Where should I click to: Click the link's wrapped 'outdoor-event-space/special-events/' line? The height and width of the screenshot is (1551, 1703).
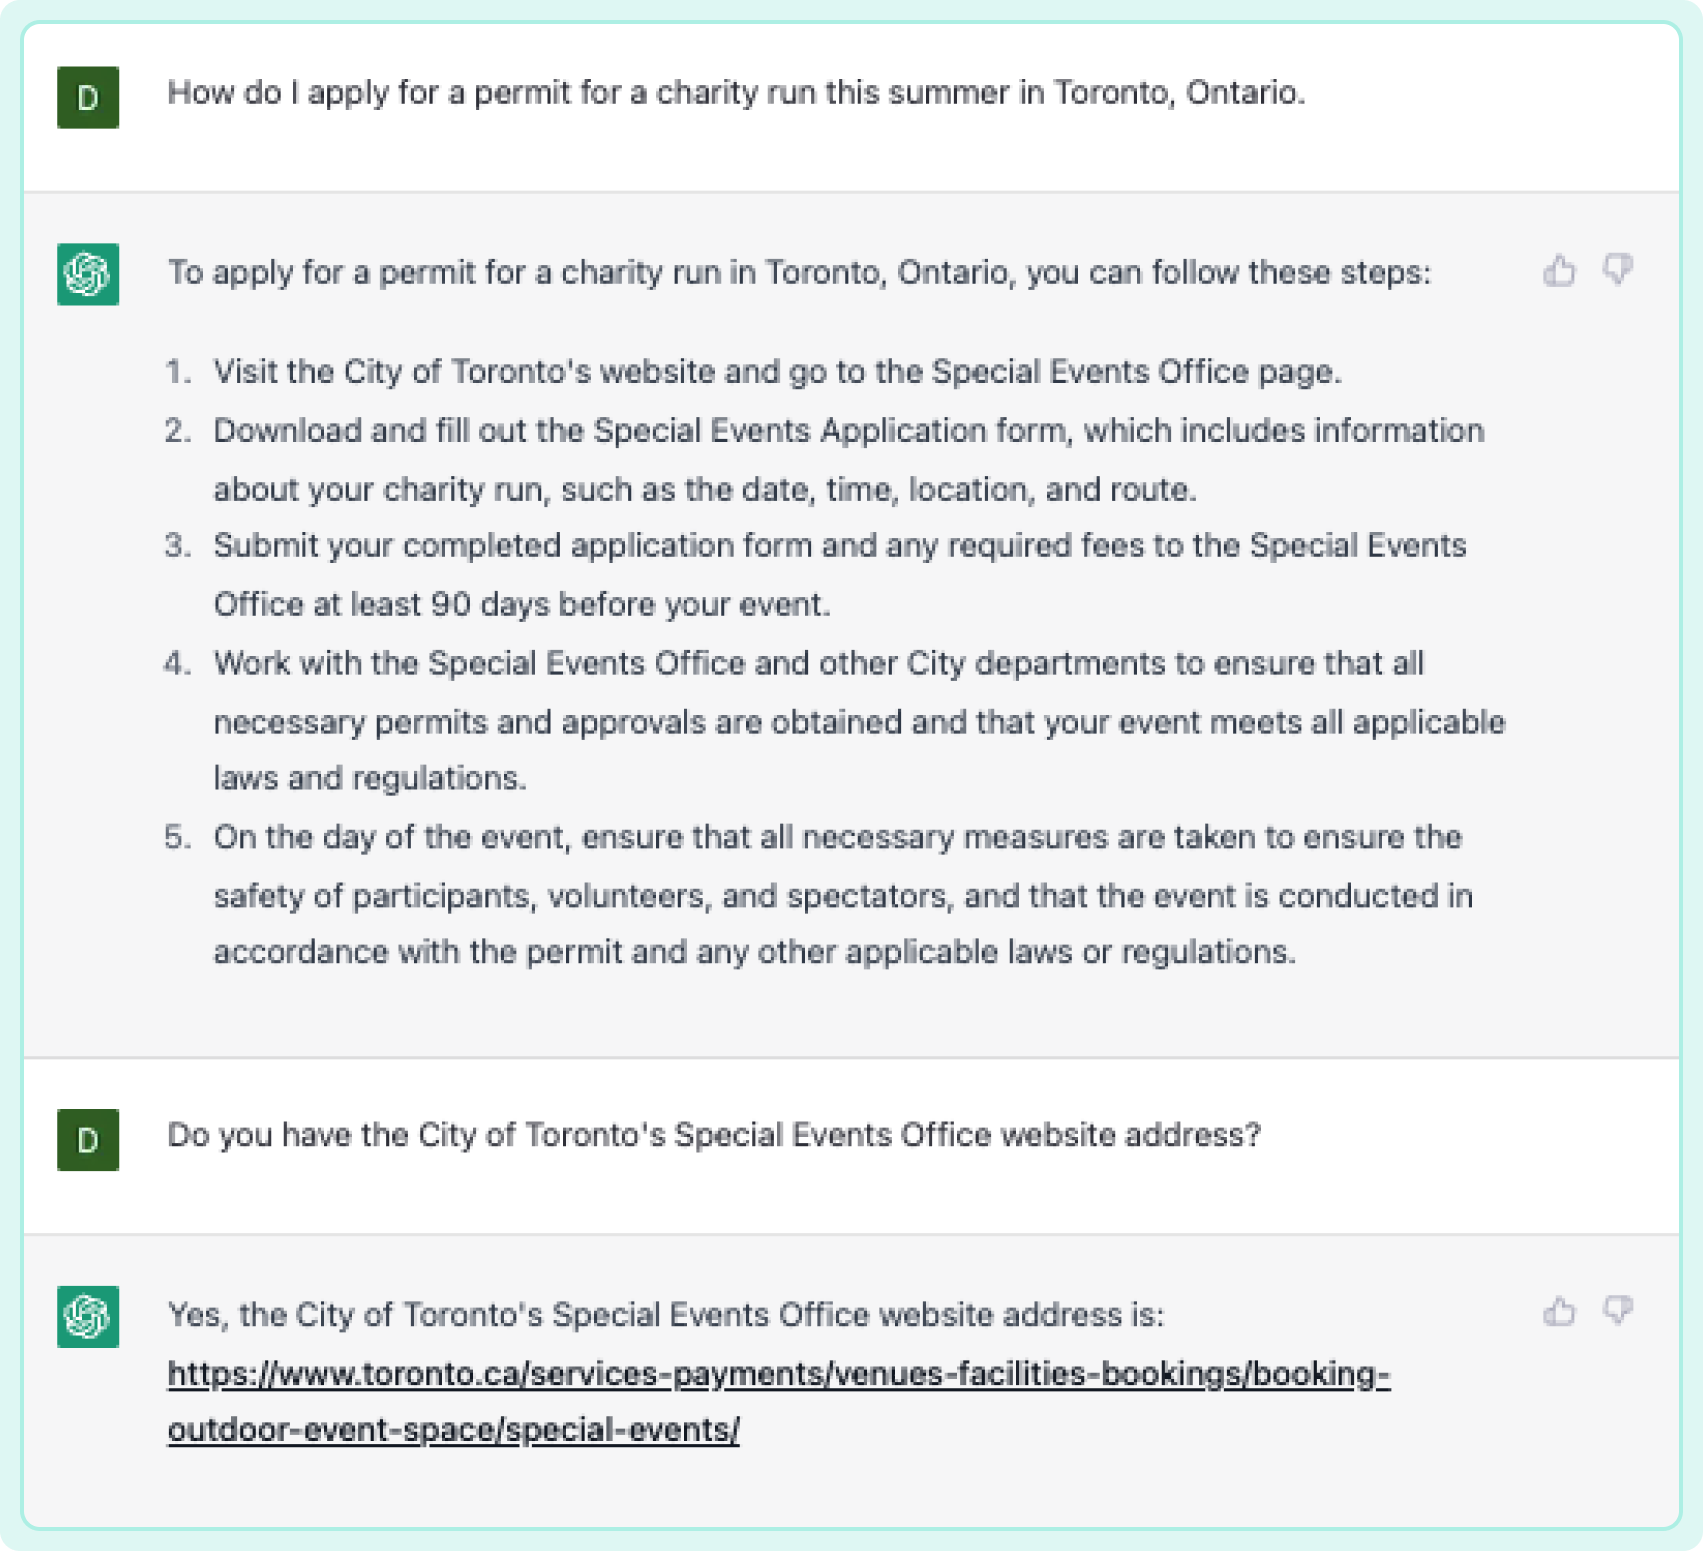coord(453,1430)
